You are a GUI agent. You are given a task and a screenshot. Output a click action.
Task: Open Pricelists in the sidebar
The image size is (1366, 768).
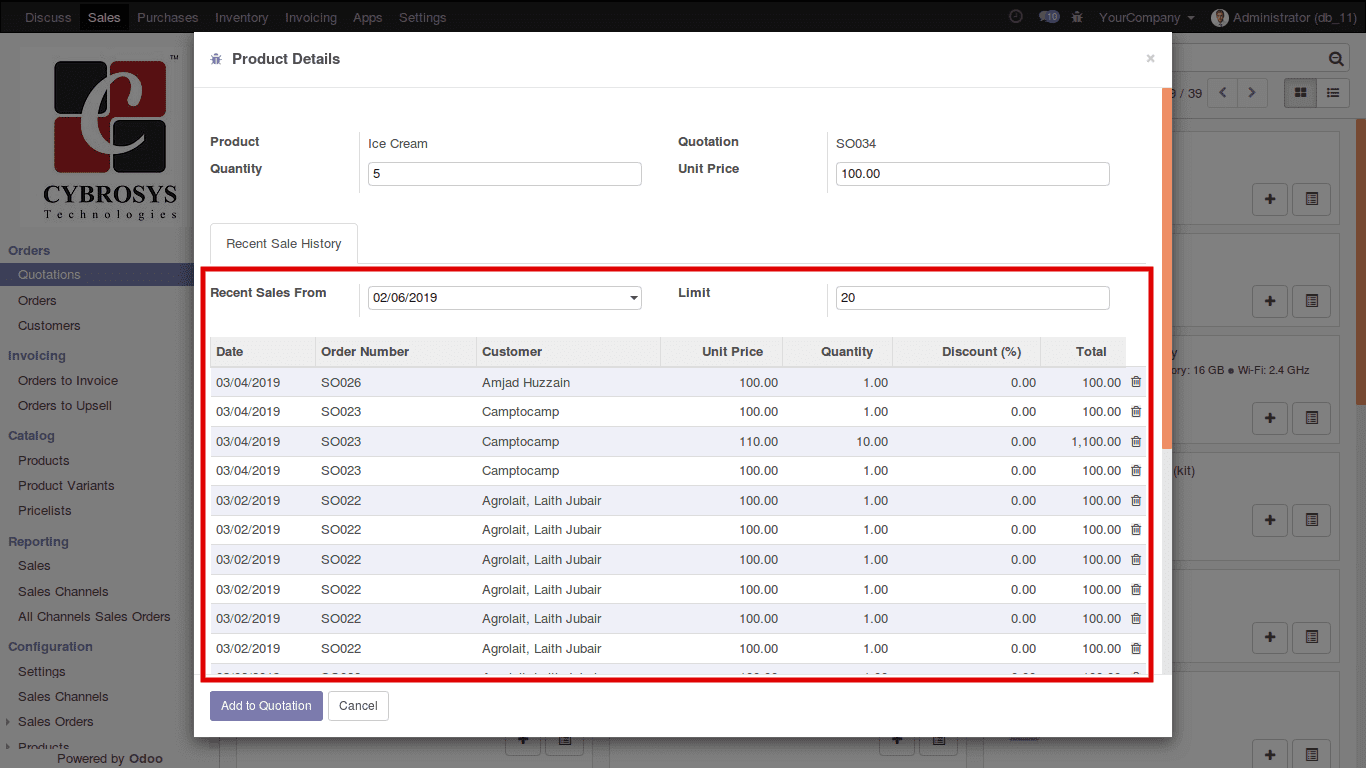[45, 511]
